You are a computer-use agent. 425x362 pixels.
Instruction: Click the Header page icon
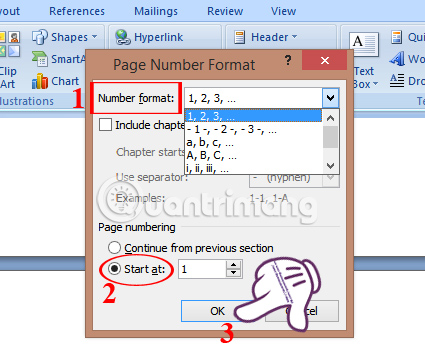coord(239,37)
